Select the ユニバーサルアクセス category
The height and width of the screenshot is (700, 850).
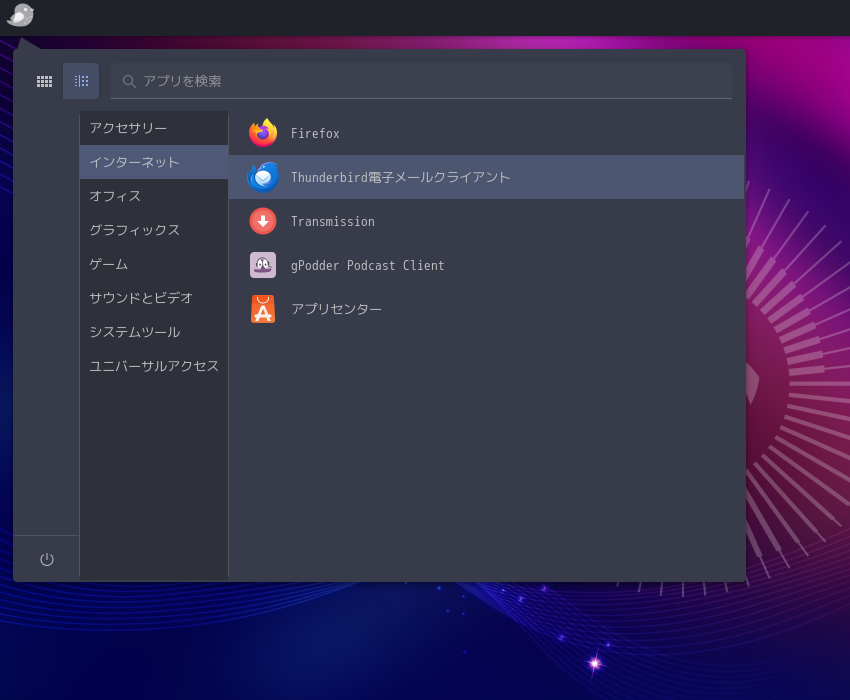[153, 366]
